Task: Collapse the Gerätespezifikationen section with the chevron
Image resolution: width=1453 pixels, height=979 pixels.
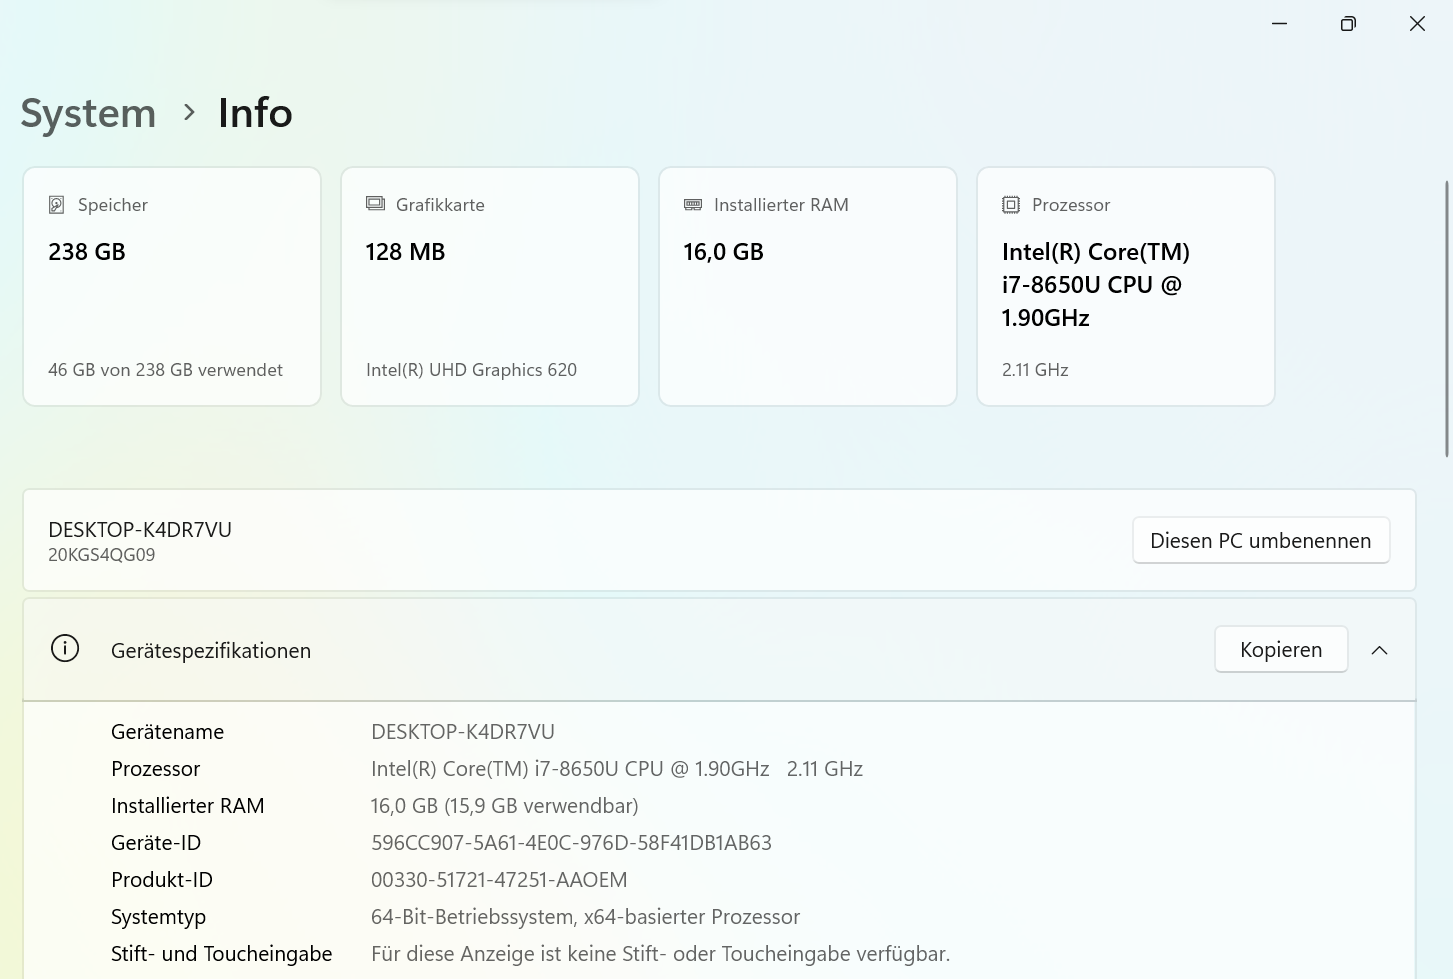Action: 1380,650
